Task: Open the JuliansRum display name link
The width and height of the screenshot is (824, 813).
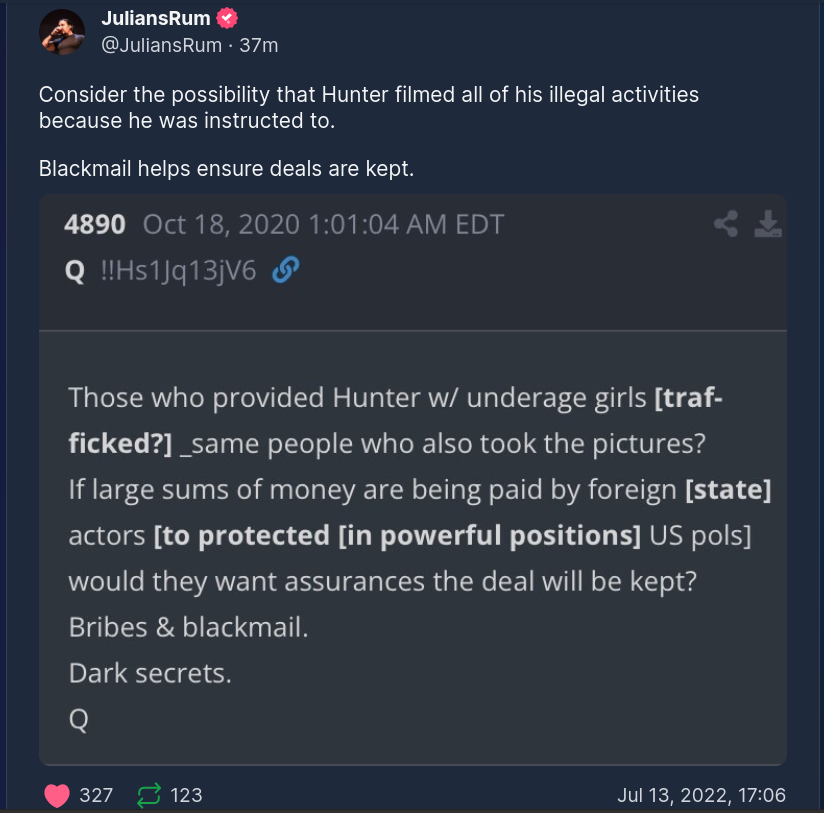Action: tap(157, 19)
